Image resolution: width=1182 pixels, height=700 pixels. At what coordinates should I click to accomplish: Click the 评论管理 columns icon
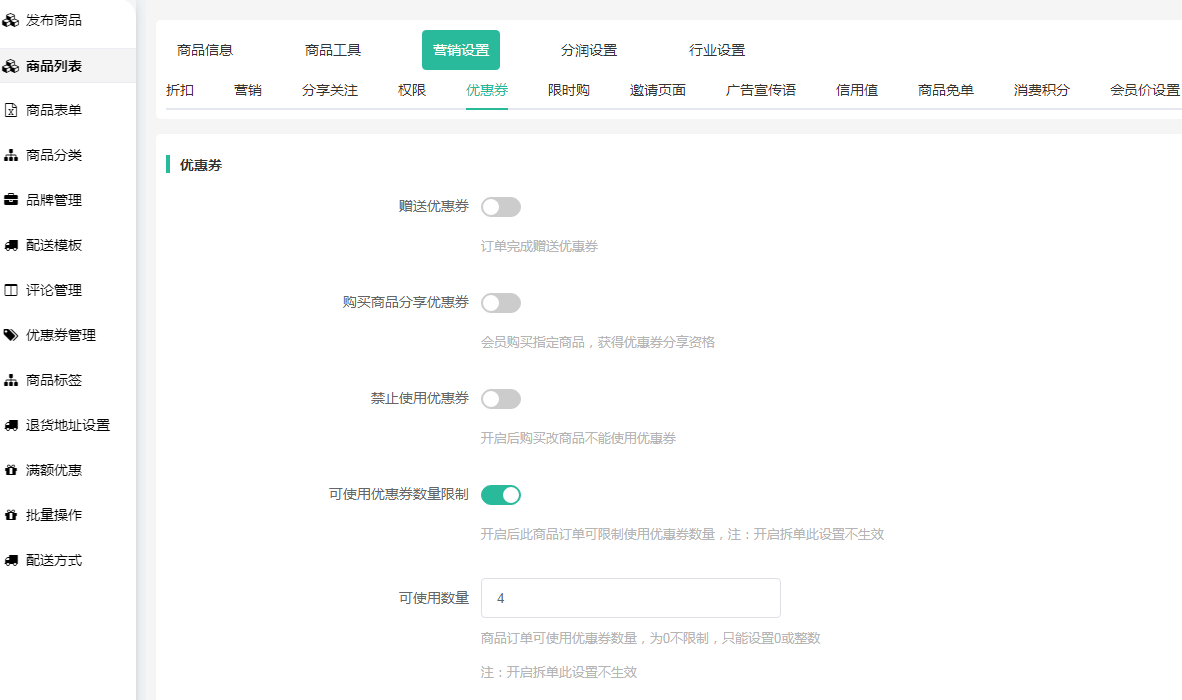point(11,290)
